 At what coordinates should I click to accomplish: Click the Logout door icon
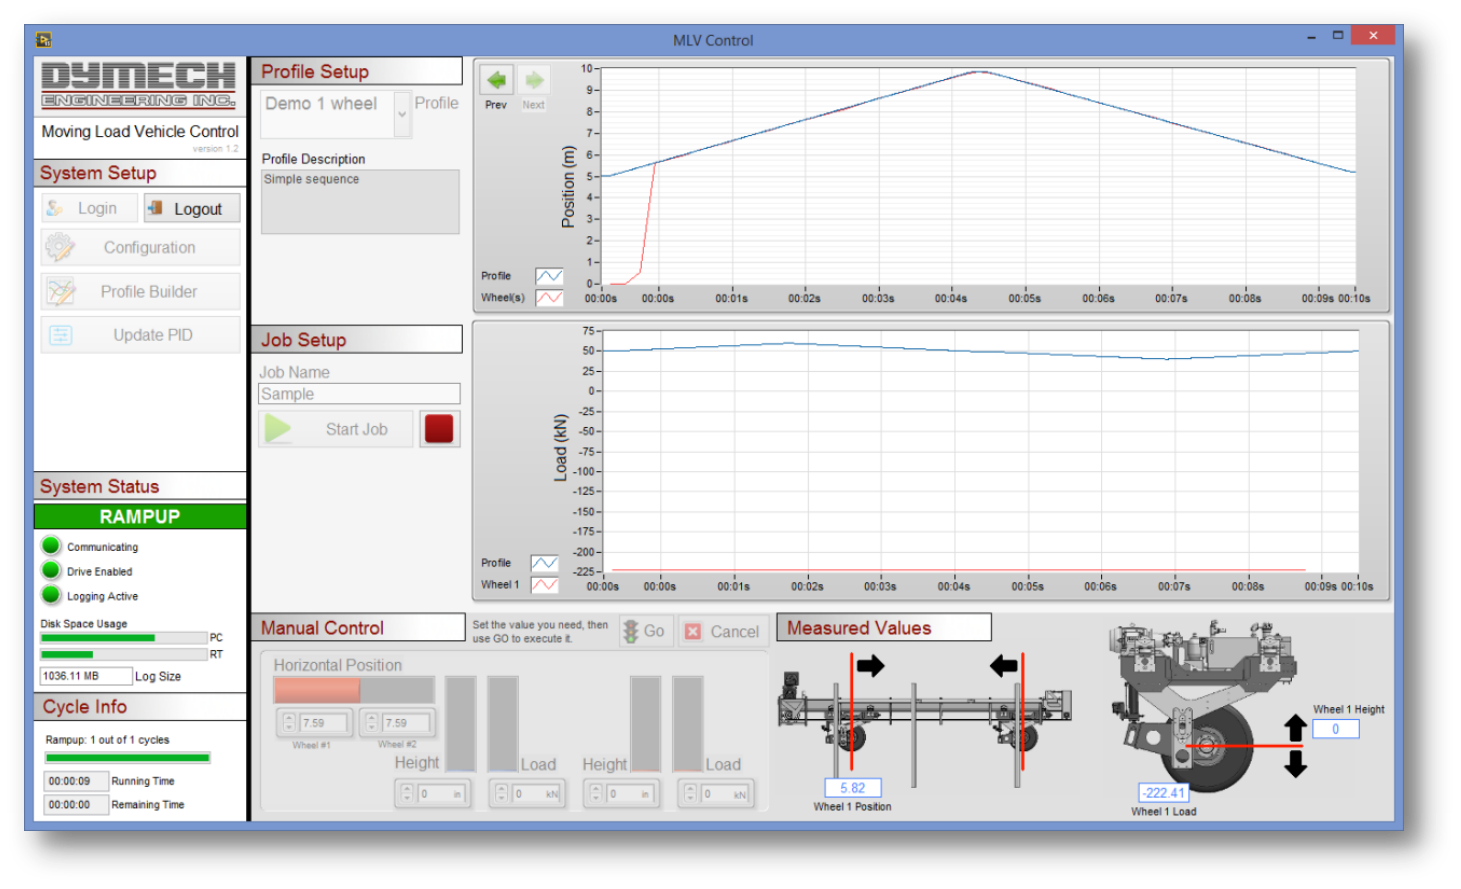tap(158, 207)
